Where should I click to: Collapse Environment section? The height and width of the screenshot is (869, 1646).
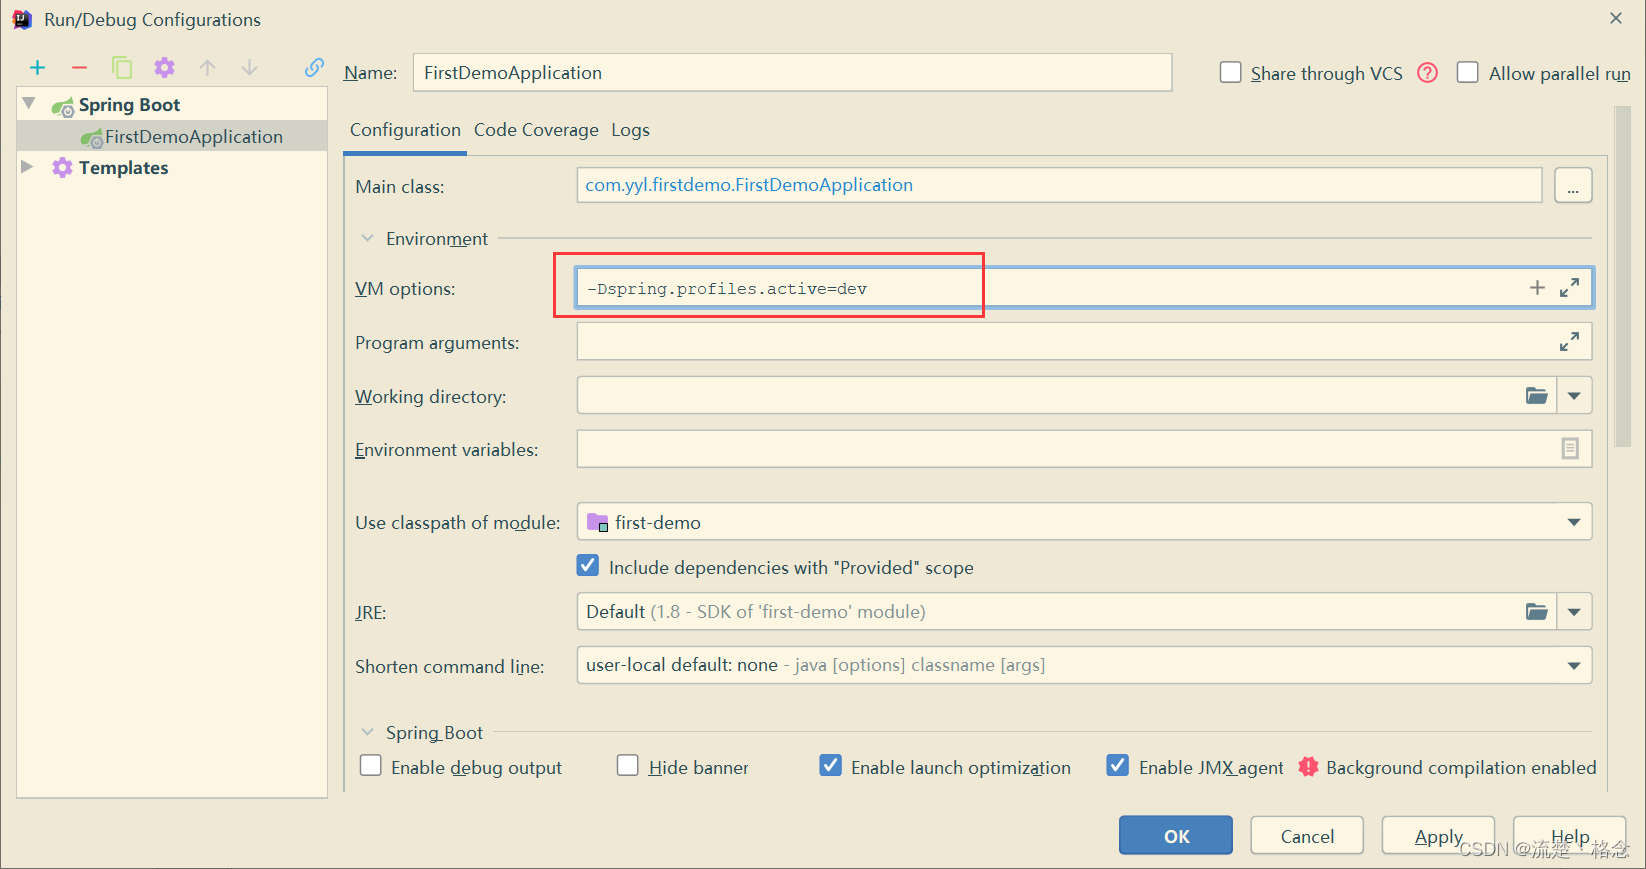coord(367,238)
